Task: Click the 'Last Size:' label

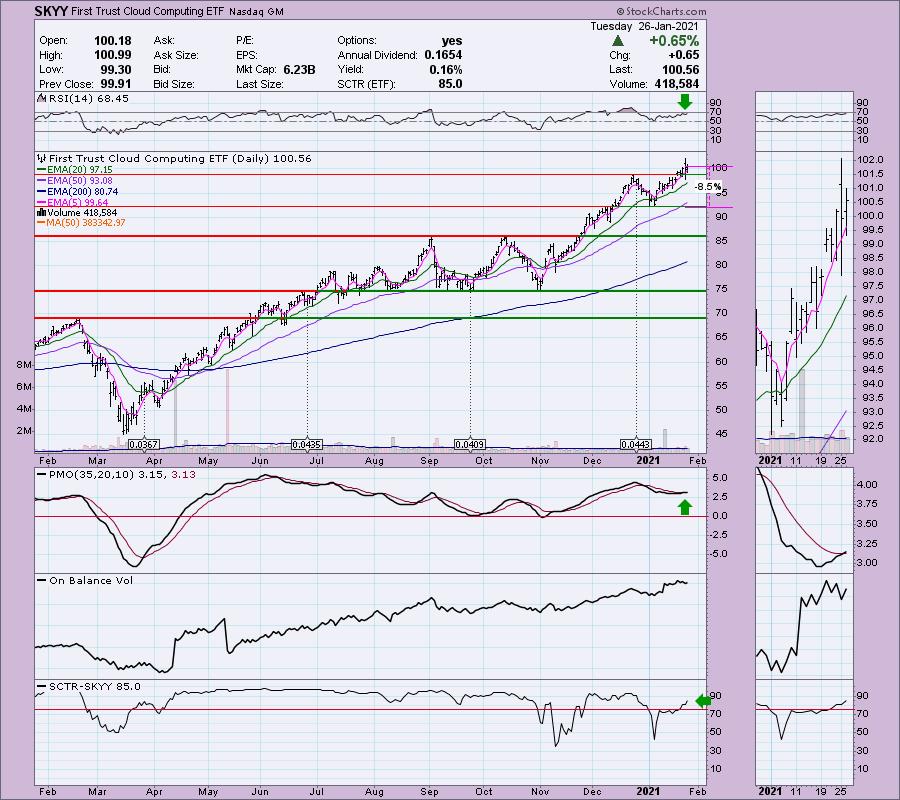Action: pyautogui.click(x=259, y=84)
